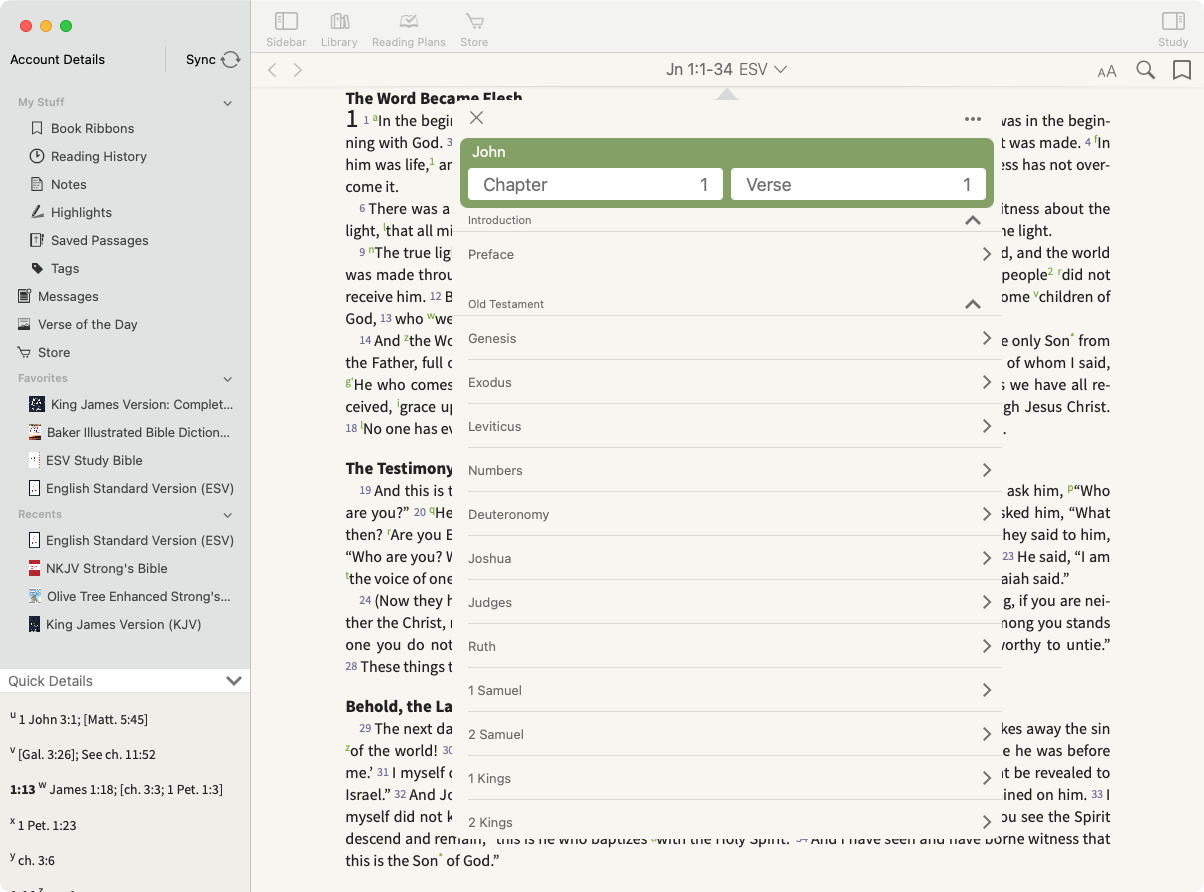Close the verse chooser popup

(476, 118)
